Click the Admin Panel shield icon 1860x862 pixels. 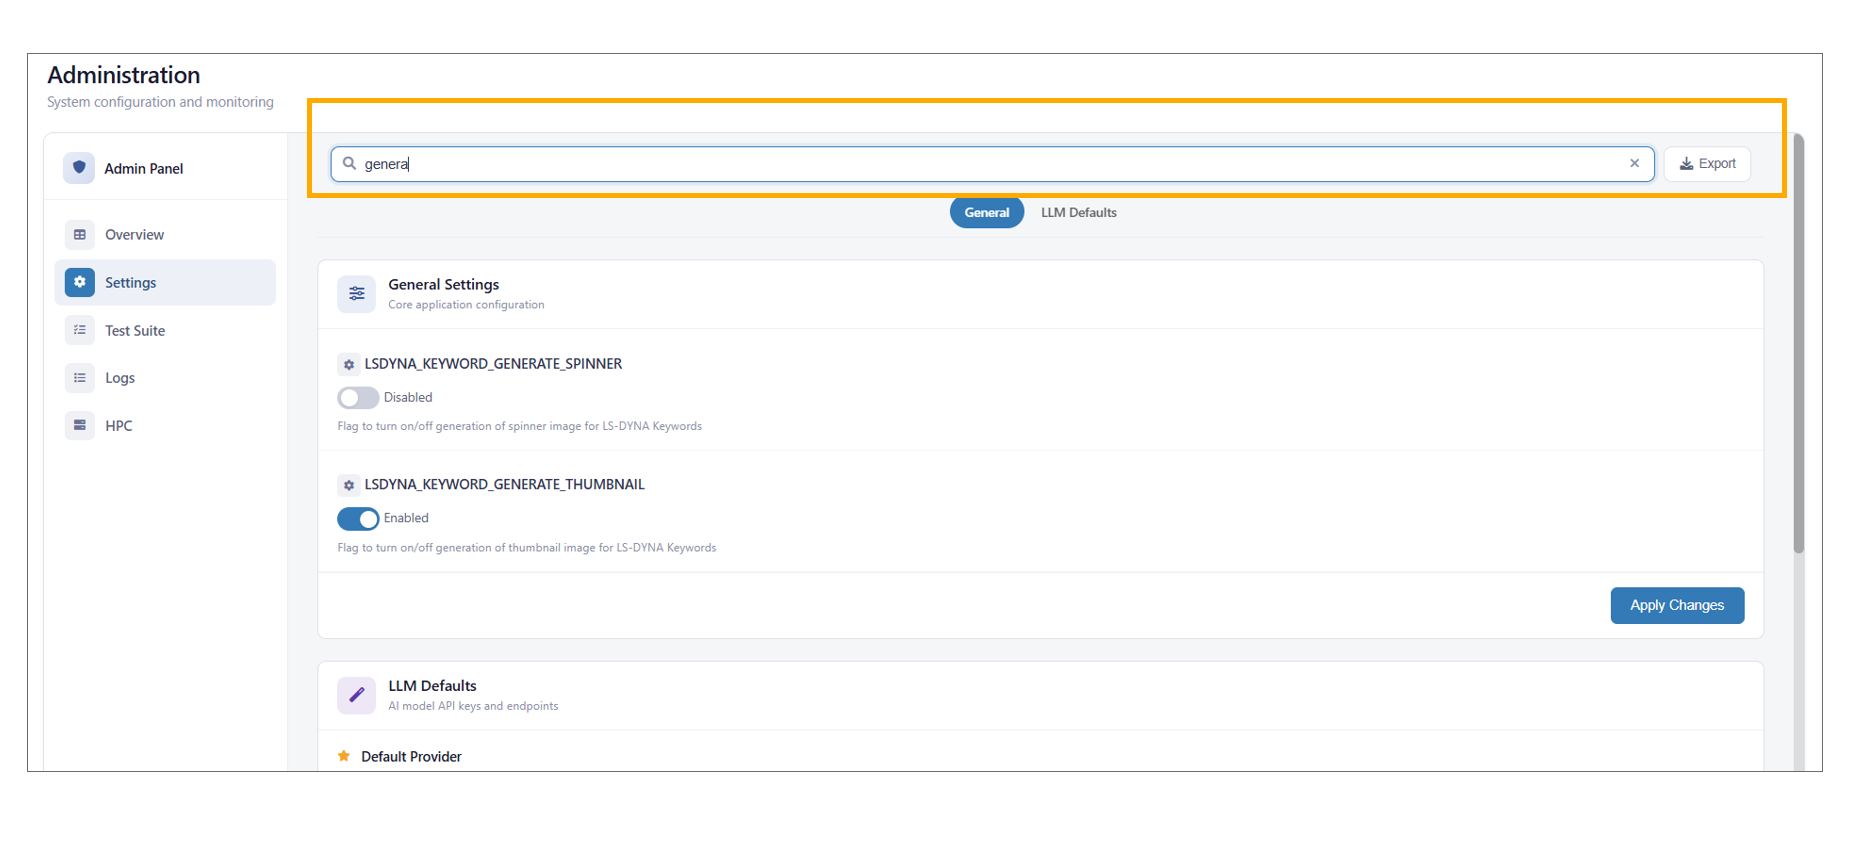[79, 168]
